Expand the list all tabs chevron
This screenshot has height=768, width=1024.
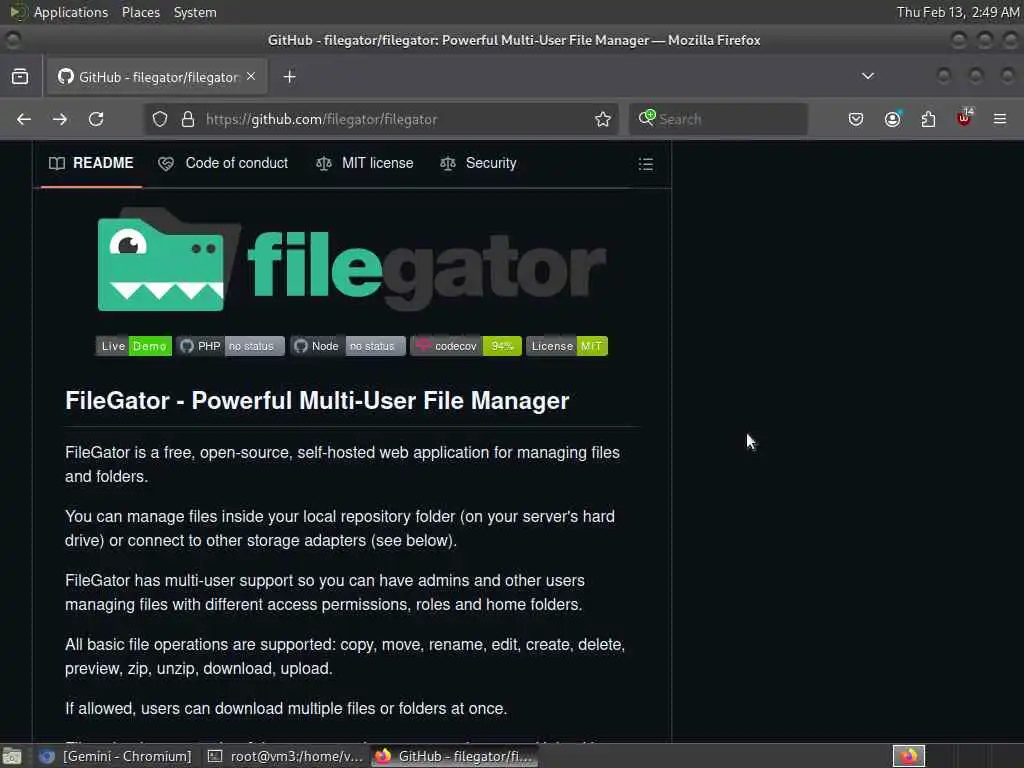click(868, 76)
